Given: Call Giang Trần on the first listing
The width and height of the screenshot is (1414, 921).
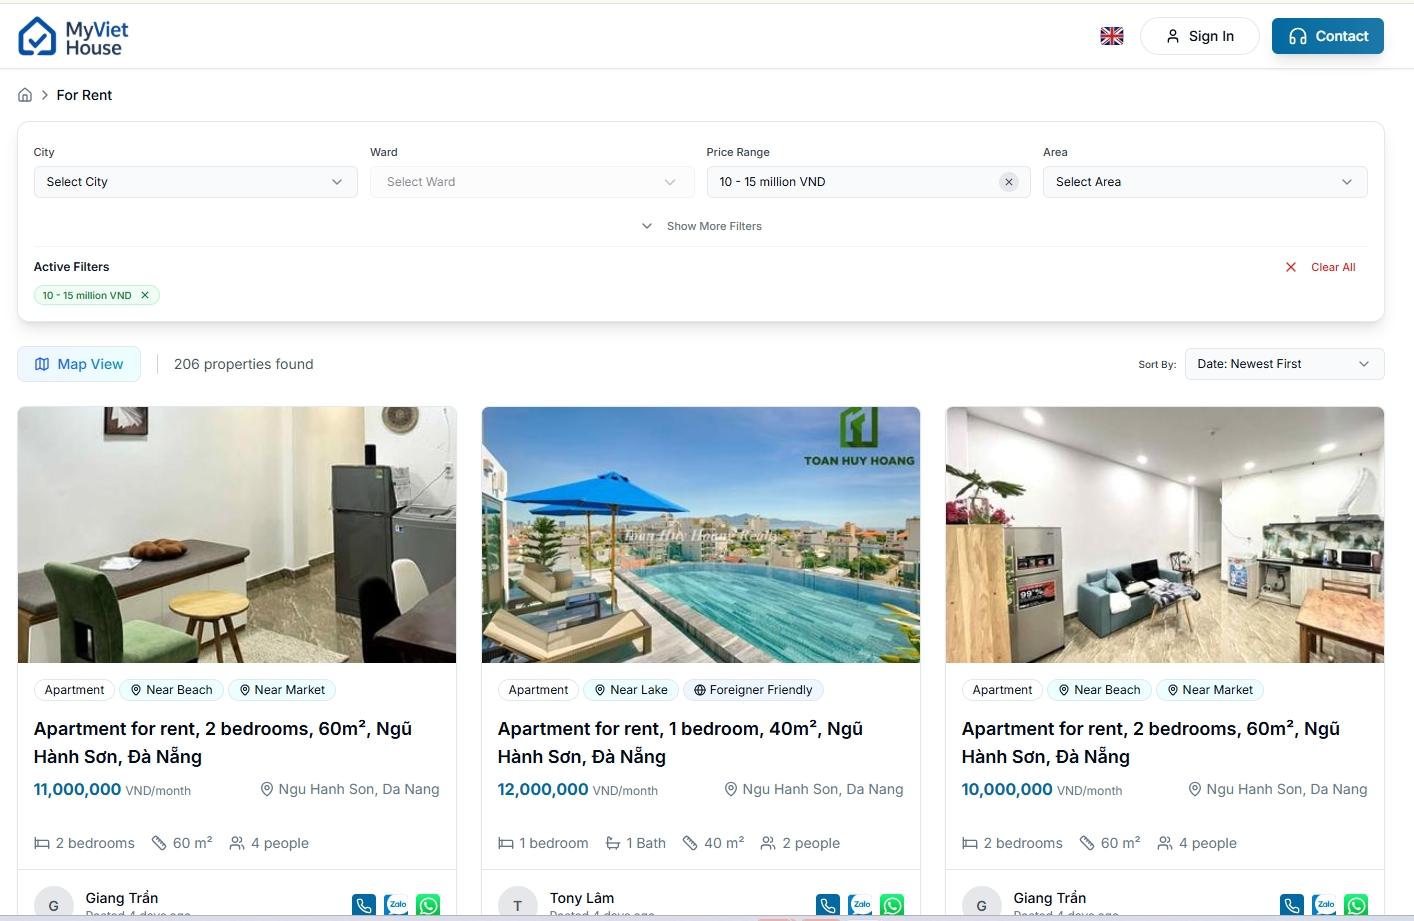Looking at the screenshot, I should (364, 905).
